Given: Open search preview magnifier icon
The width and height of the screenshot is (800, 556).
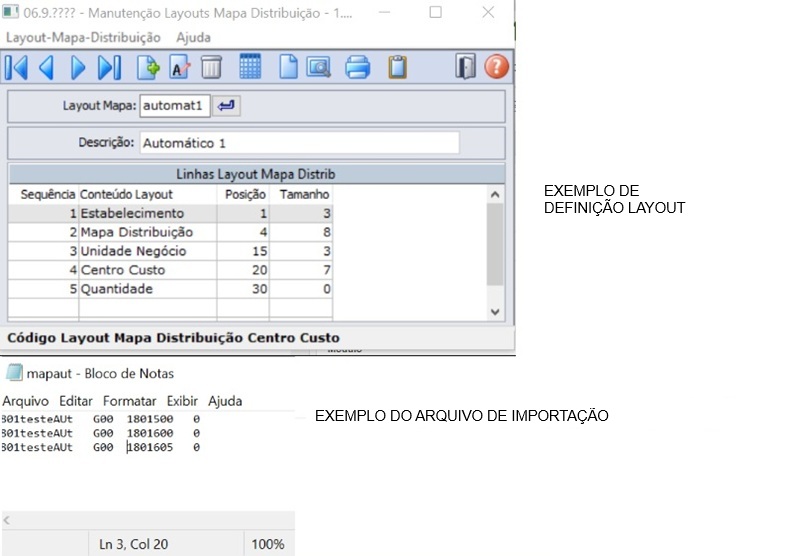Looking at the screenshot, I should 318,67.
